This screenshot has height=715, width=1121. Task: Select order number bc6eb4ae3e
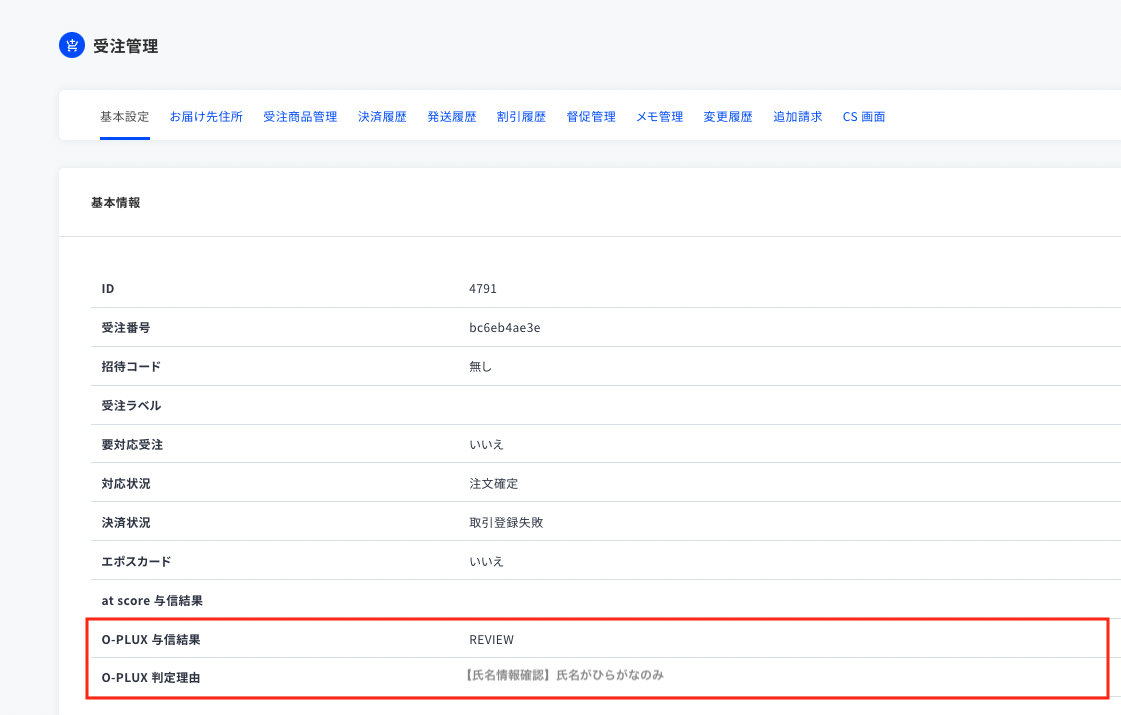pos(505,327)
